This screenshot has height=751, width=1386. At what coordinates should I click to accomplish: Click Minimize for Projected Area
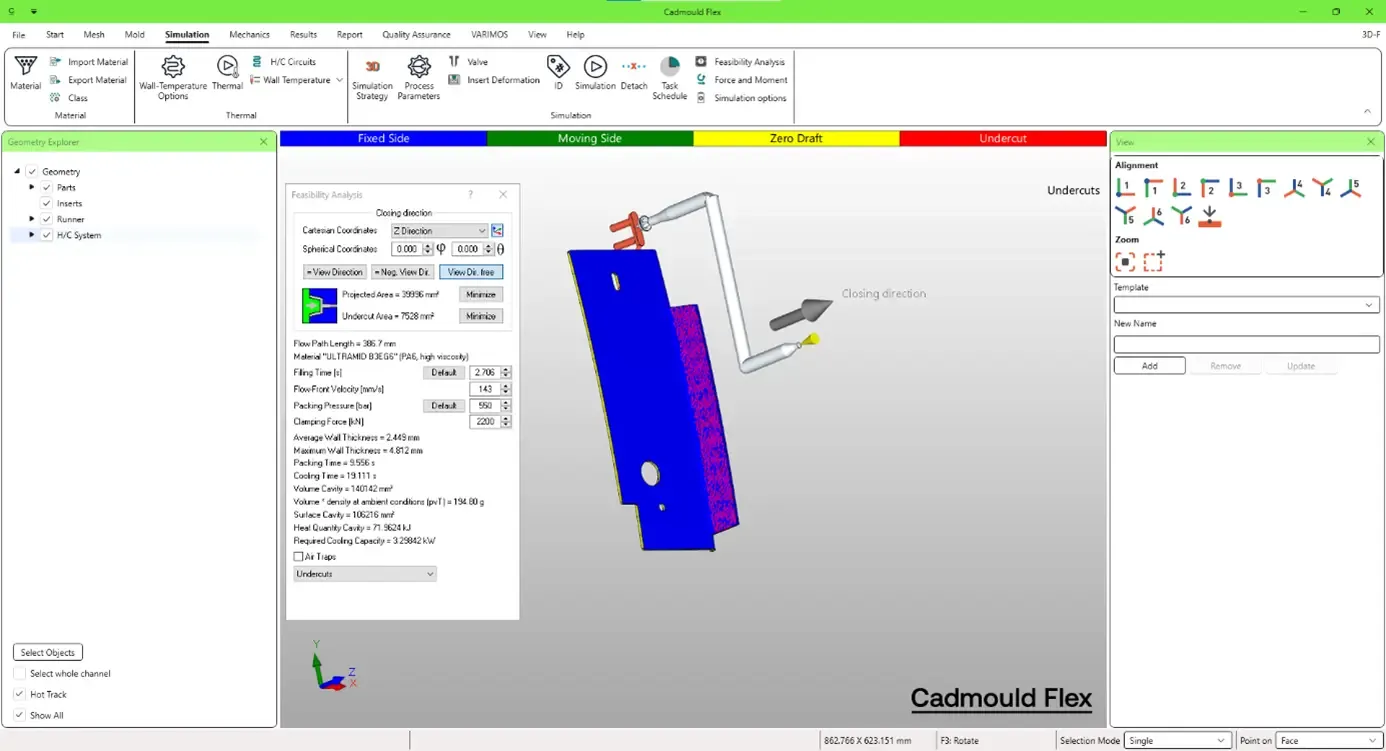tap(481, 295)
